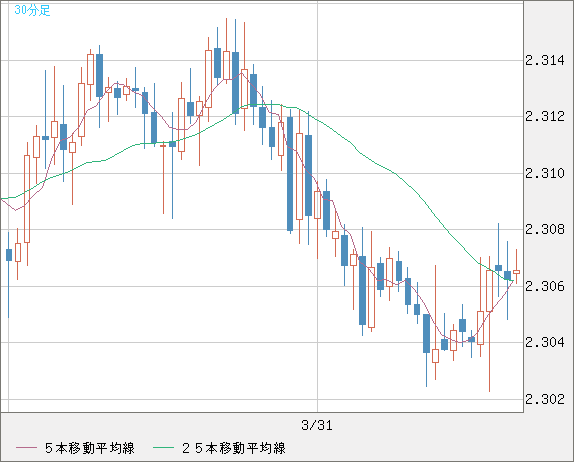Click the purple 5-period legend line swatch
This screenshot has height=462, width=574.
pyautogui.click(x=26, y=448)
